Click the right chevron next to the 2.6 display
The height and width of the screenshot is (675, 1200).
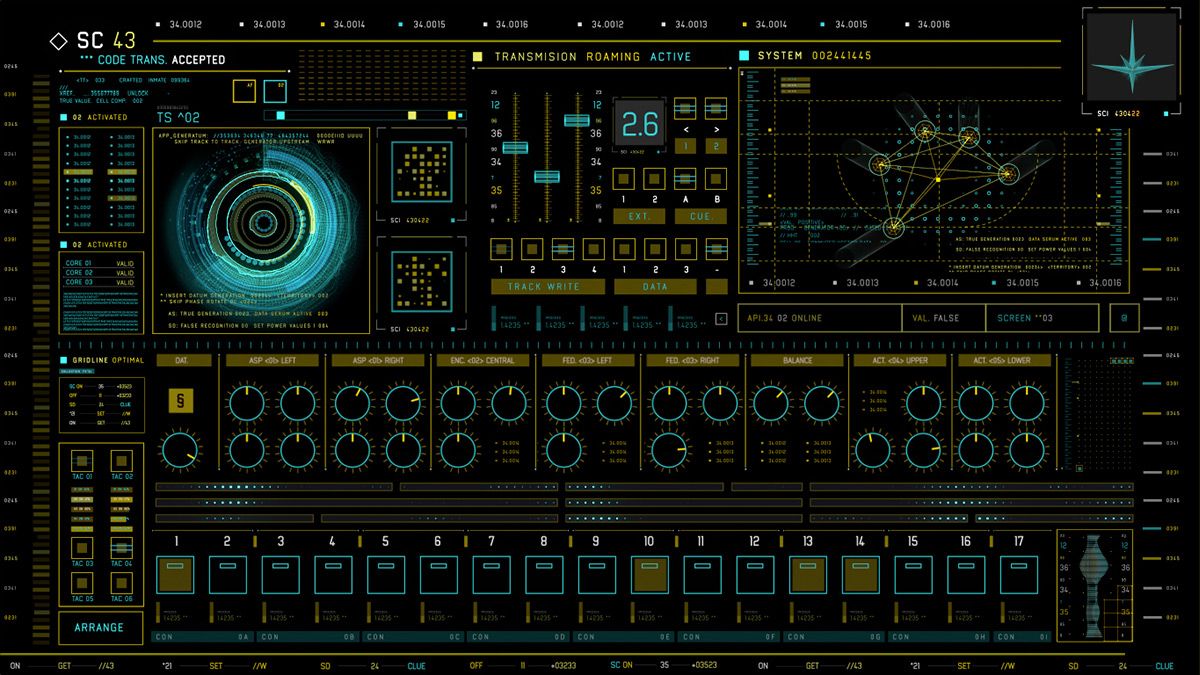tap(716, 129)
